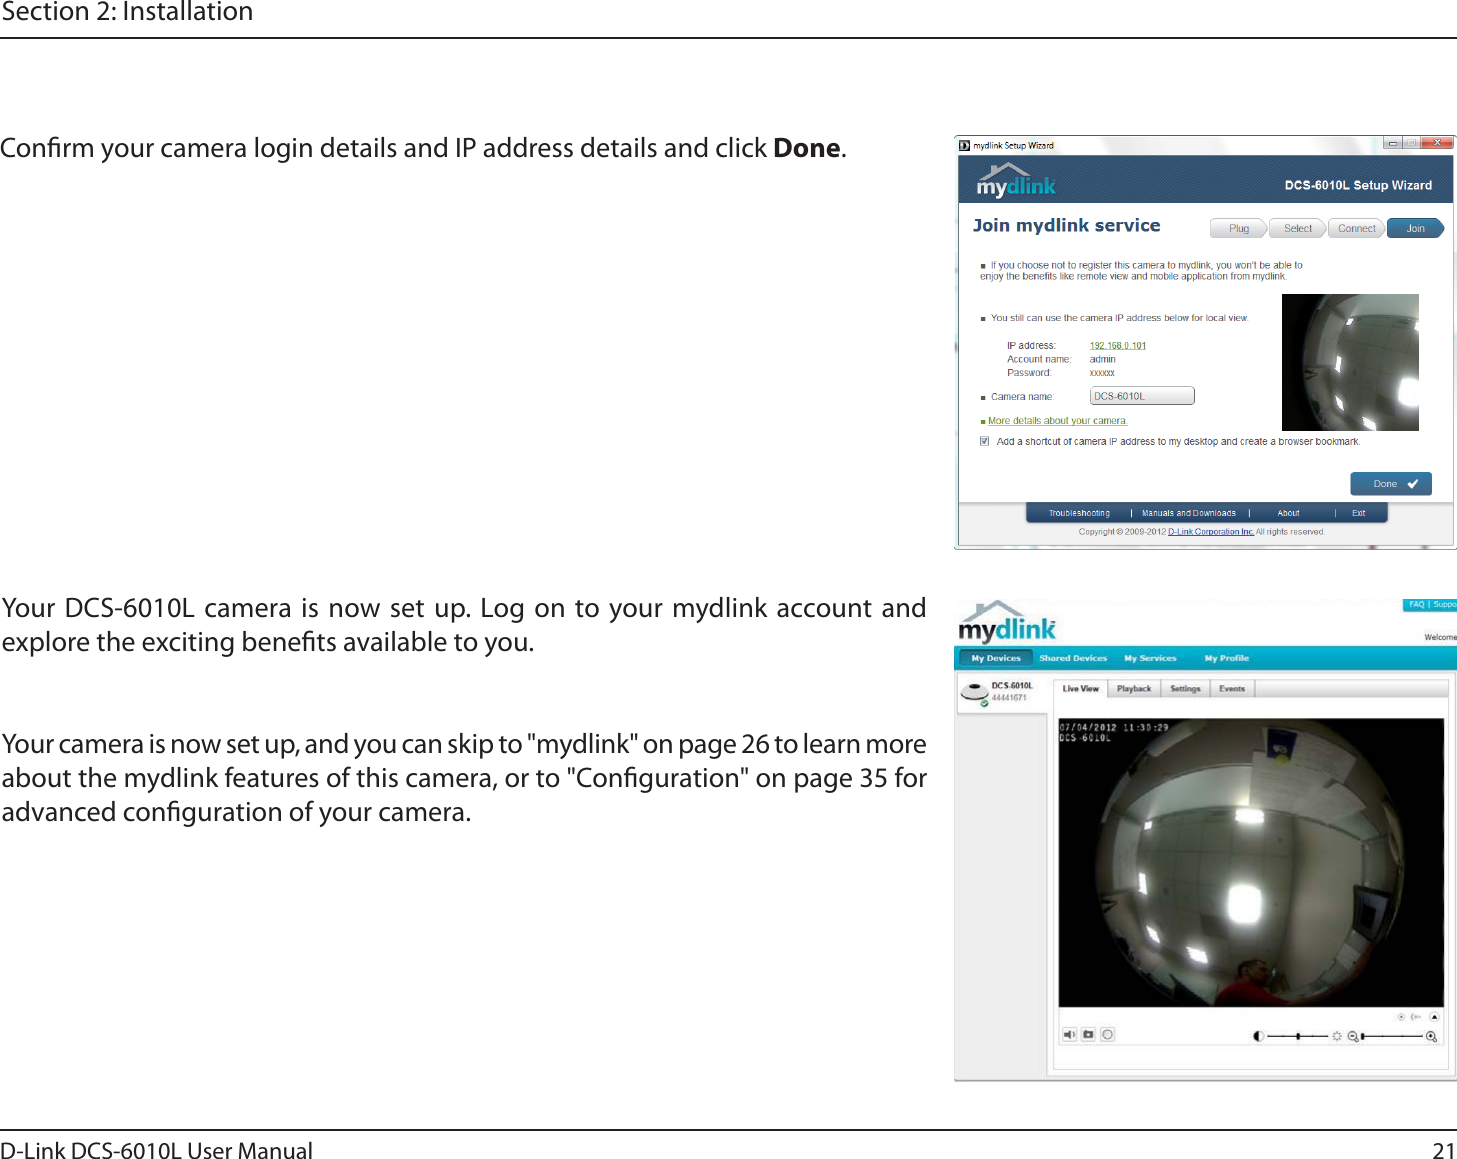Open About in wizard footer
This screenshot has width=1457, height=1159.
[1288, 513]
